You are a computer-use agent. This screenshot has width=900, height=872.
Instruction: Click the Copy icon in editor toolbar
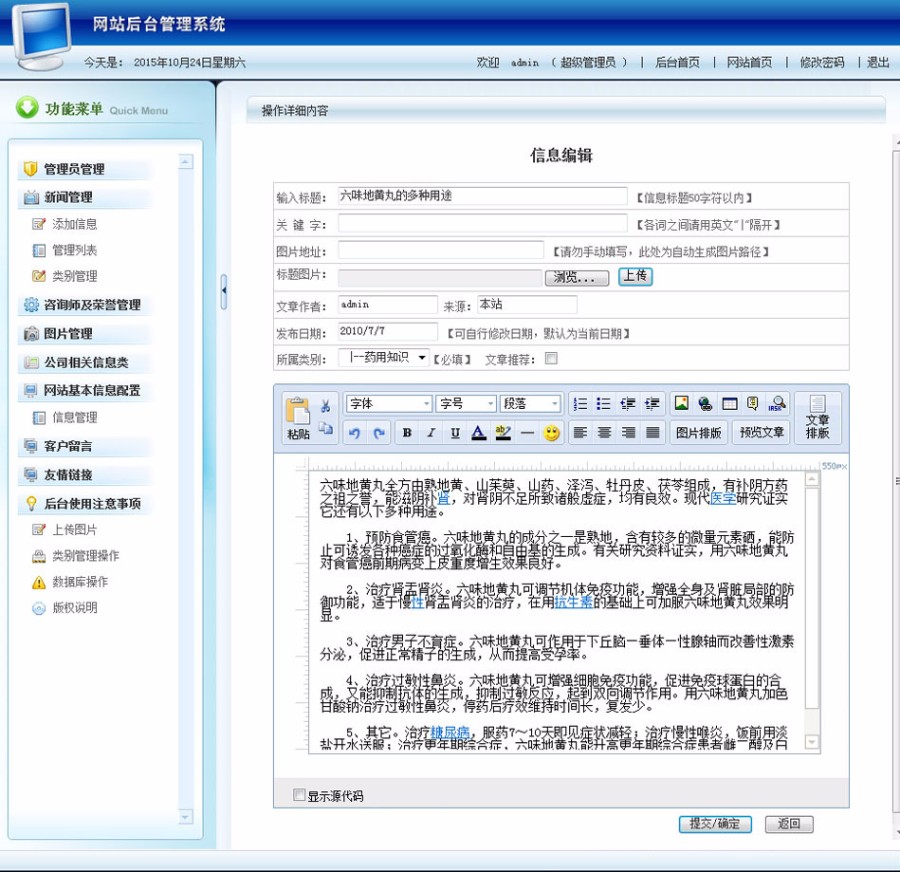pos(325,429)
